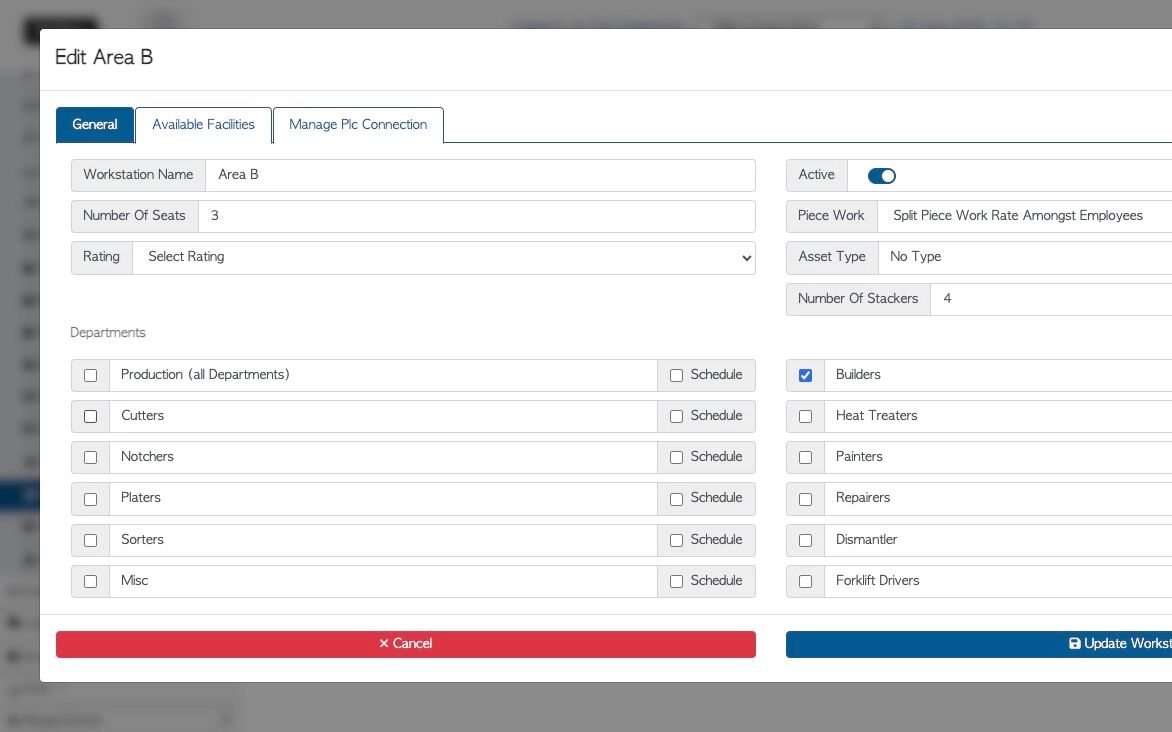The width and height of the screenshot is (1172, 732).
Task: Open the Rating dropdown
Action: tap(444, 257)
